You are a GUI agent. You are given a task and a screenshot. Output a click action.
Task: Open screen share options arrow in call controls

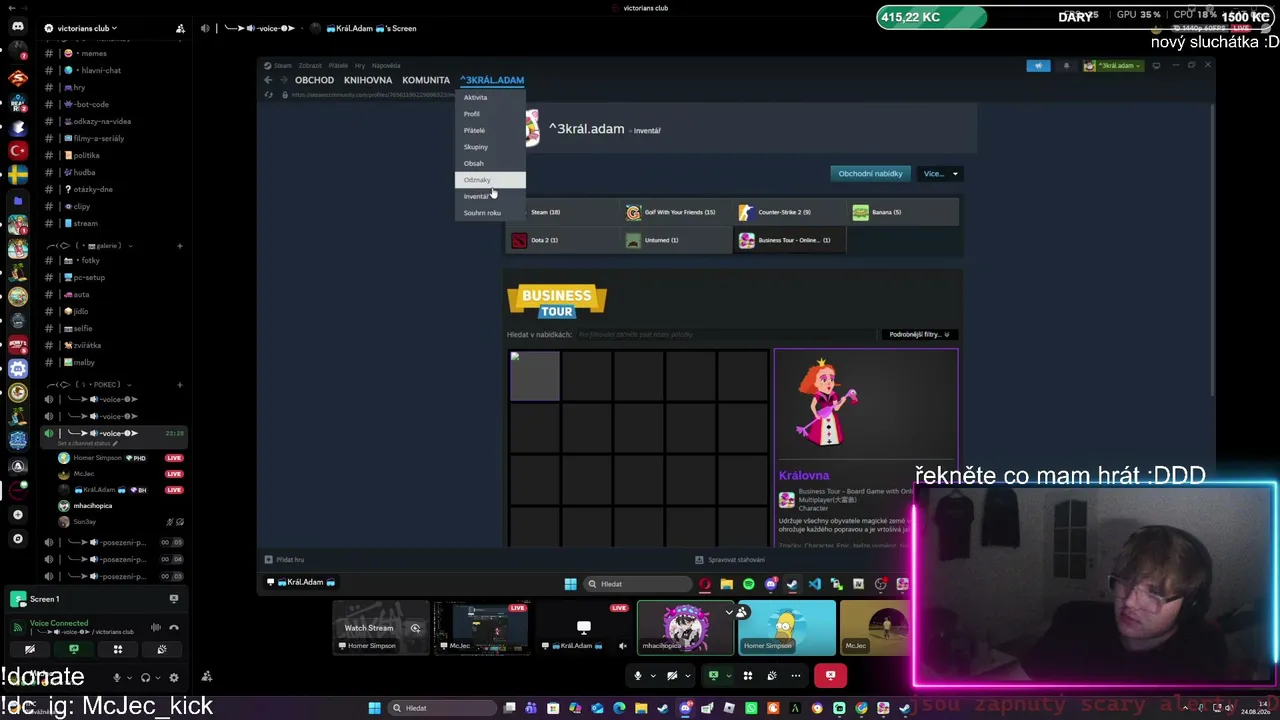pos(728,675)
